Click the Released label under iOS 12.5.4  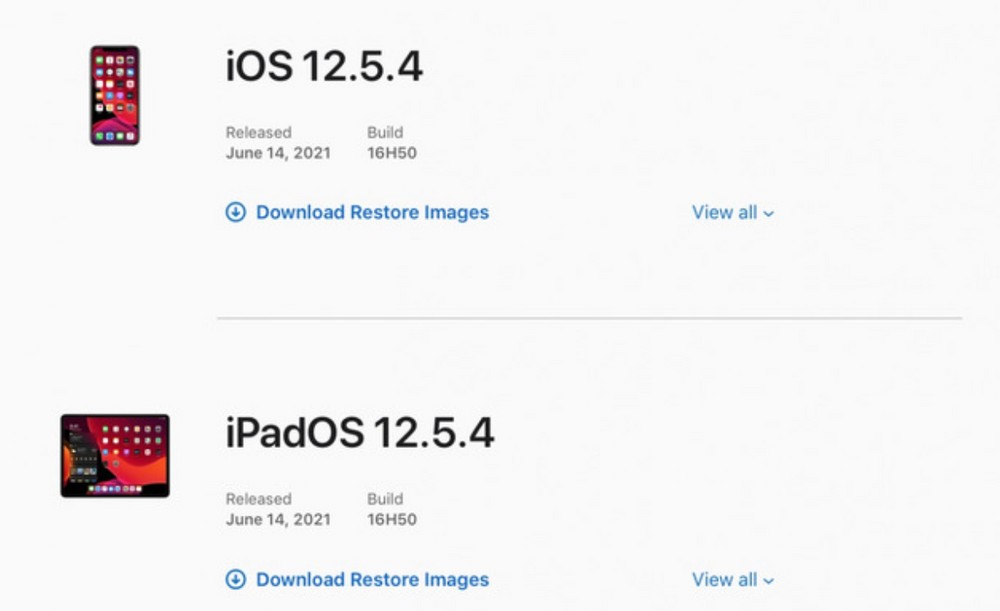pos(258,133)
